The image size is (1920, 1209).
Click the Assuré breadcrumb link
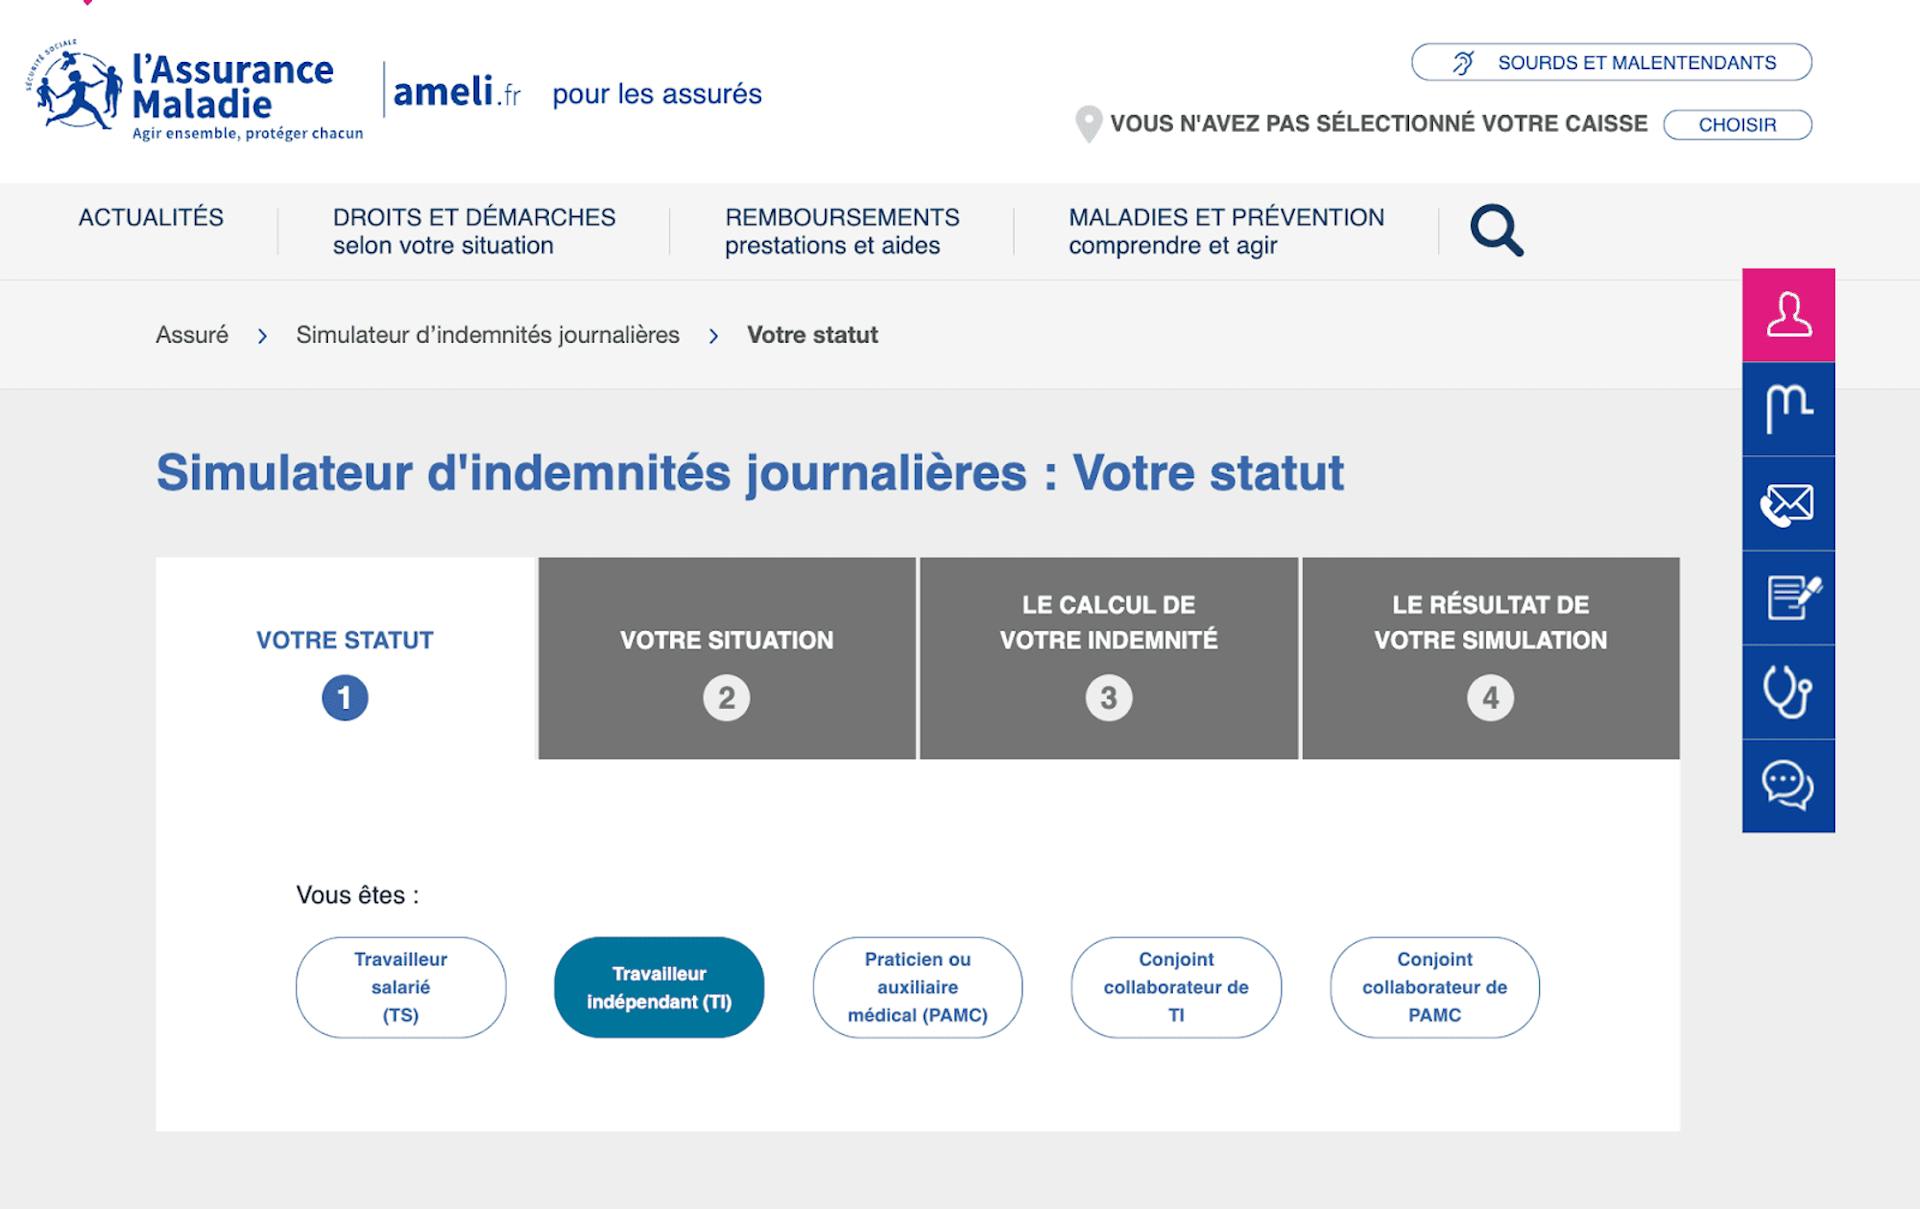tap(193, 335)
